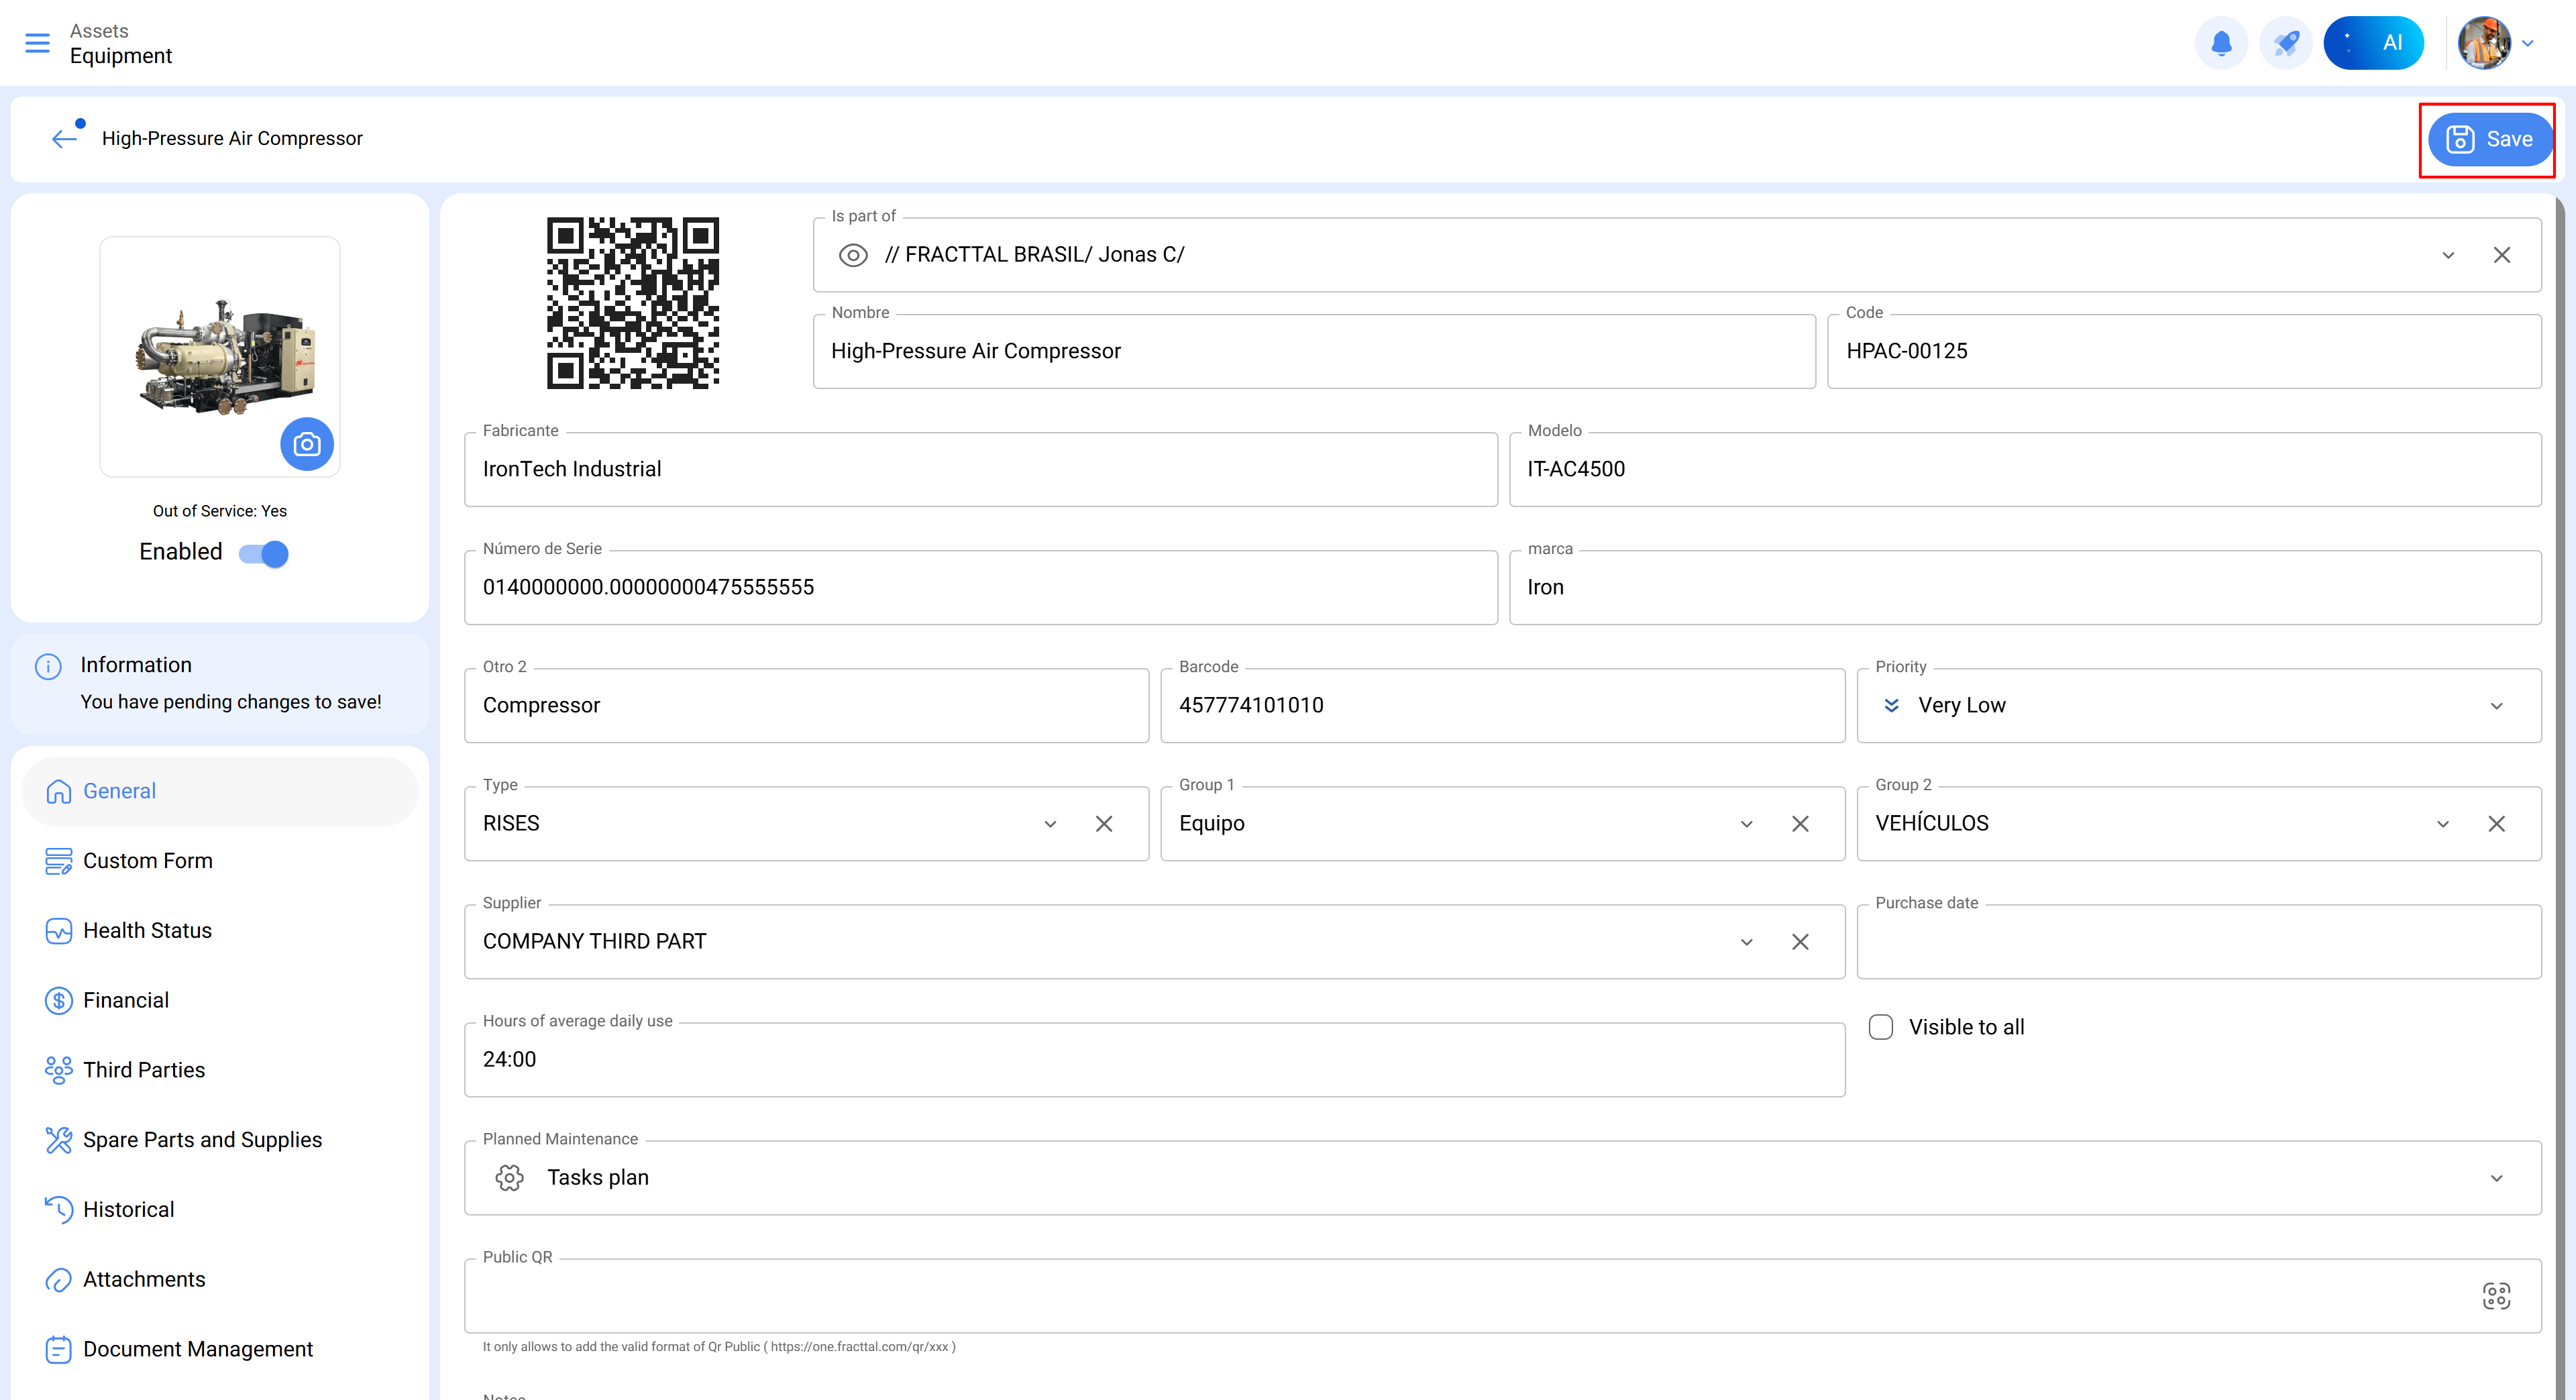Click the Purchase date field
Screen dimensions: 2576x1400
tap(2198, 942)
